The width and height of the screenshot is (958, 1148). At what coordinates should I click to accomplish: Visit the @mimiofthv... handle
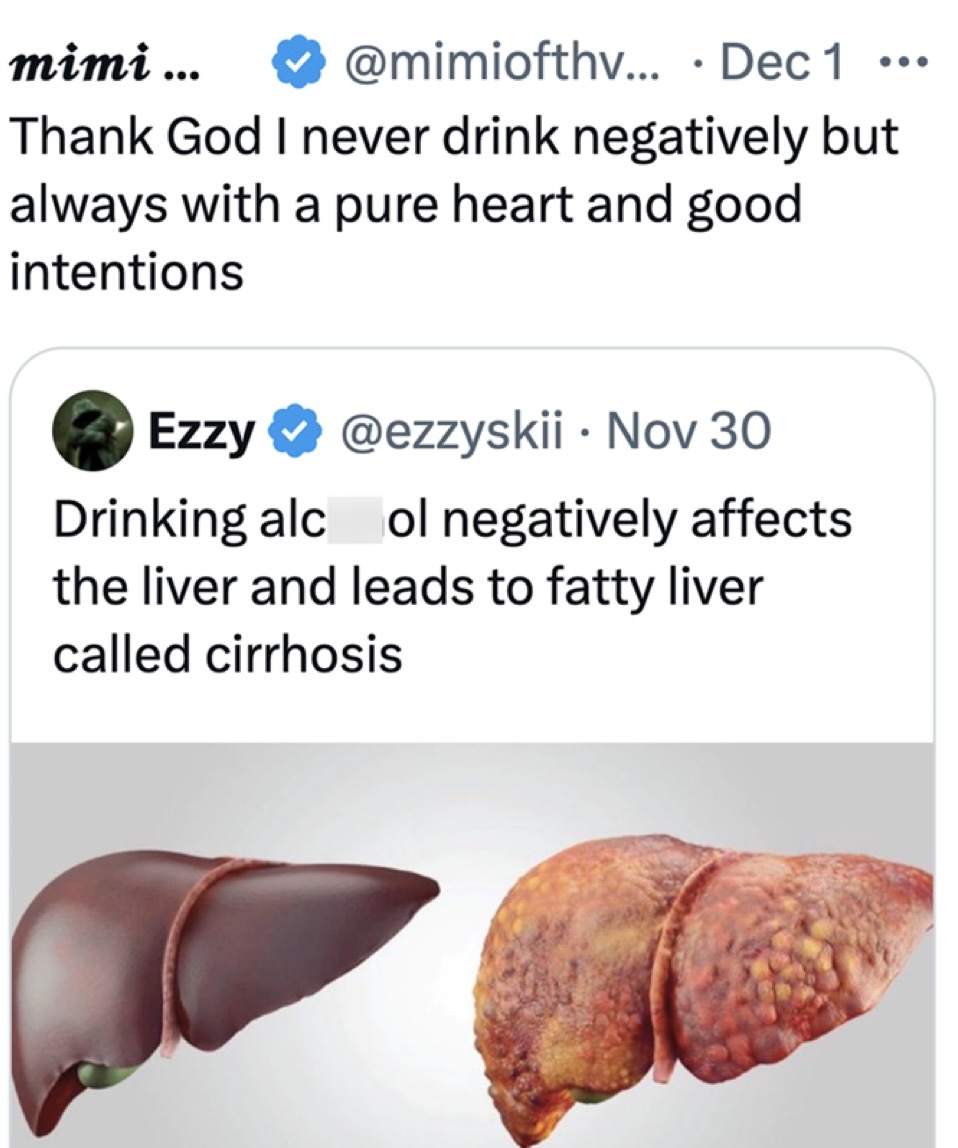pos(497,64)
